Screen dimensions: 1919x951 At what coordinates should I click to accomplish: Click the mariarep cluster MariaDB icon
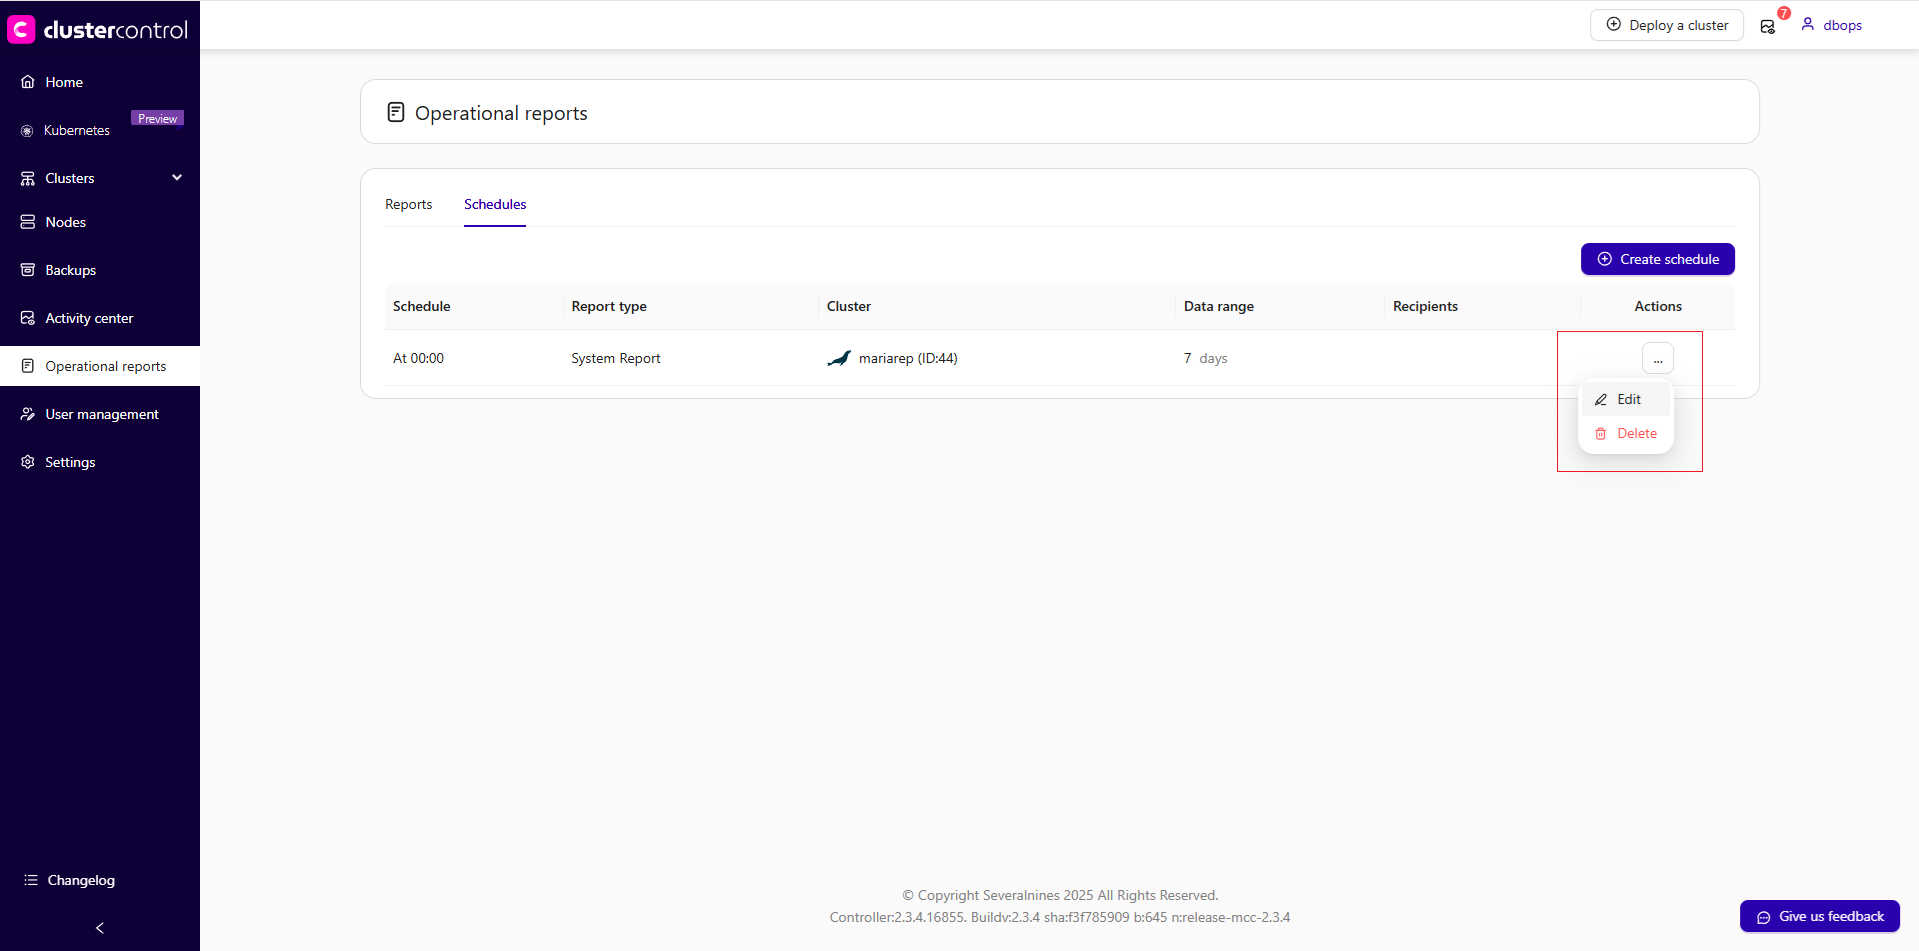click(x=839, y=359)
